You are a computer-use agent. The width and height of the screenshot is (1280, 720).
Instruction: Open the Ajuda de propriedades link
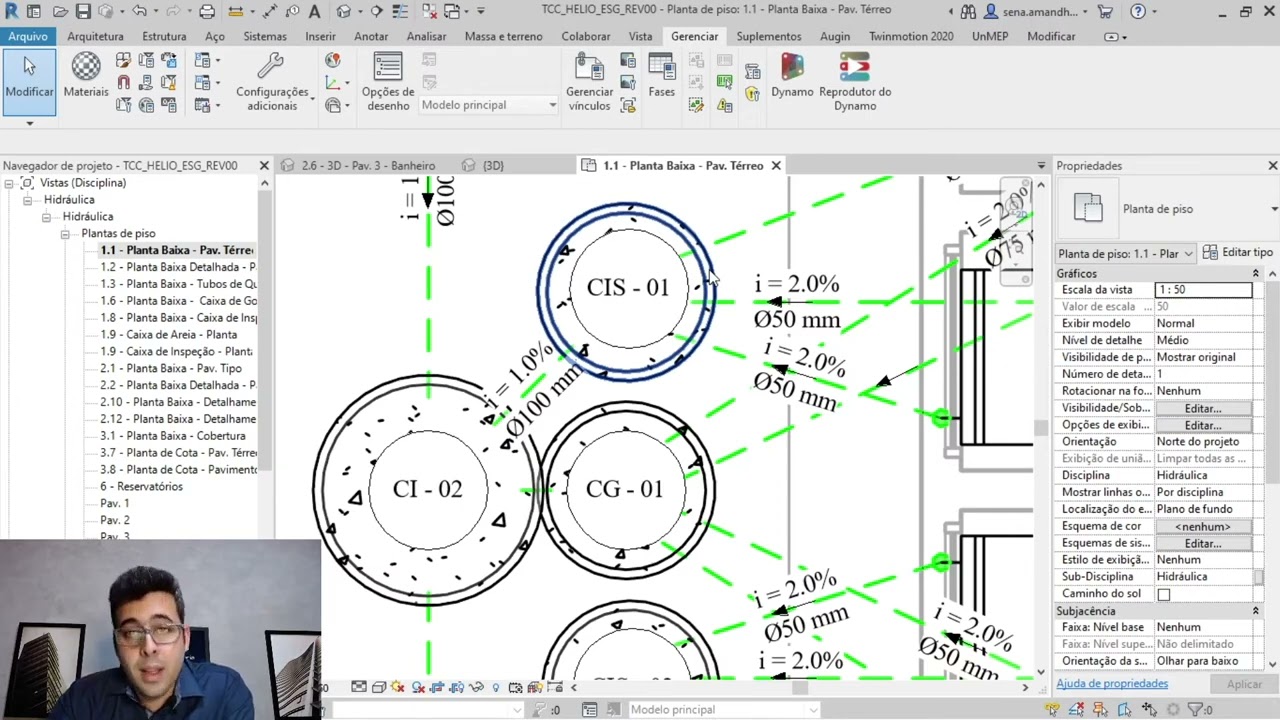point(1112,684)
